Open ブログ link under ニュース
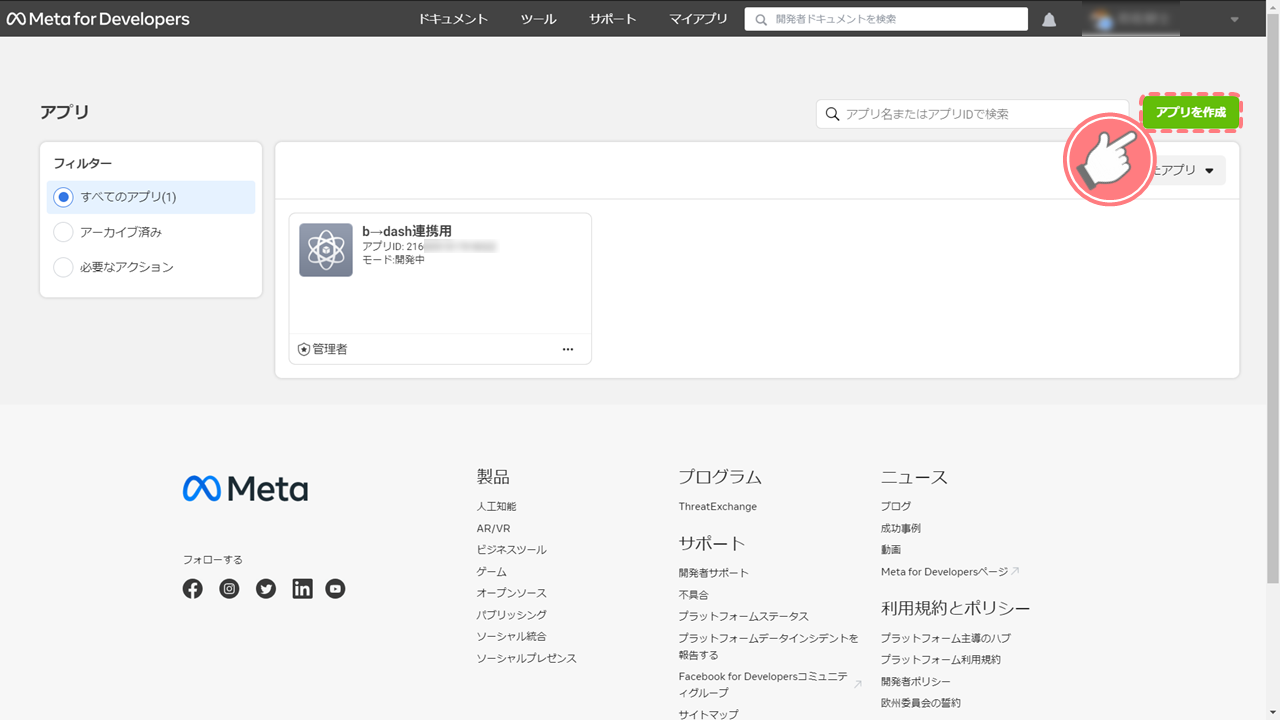Screen dimensions: 1280x720 click(896, 507)
